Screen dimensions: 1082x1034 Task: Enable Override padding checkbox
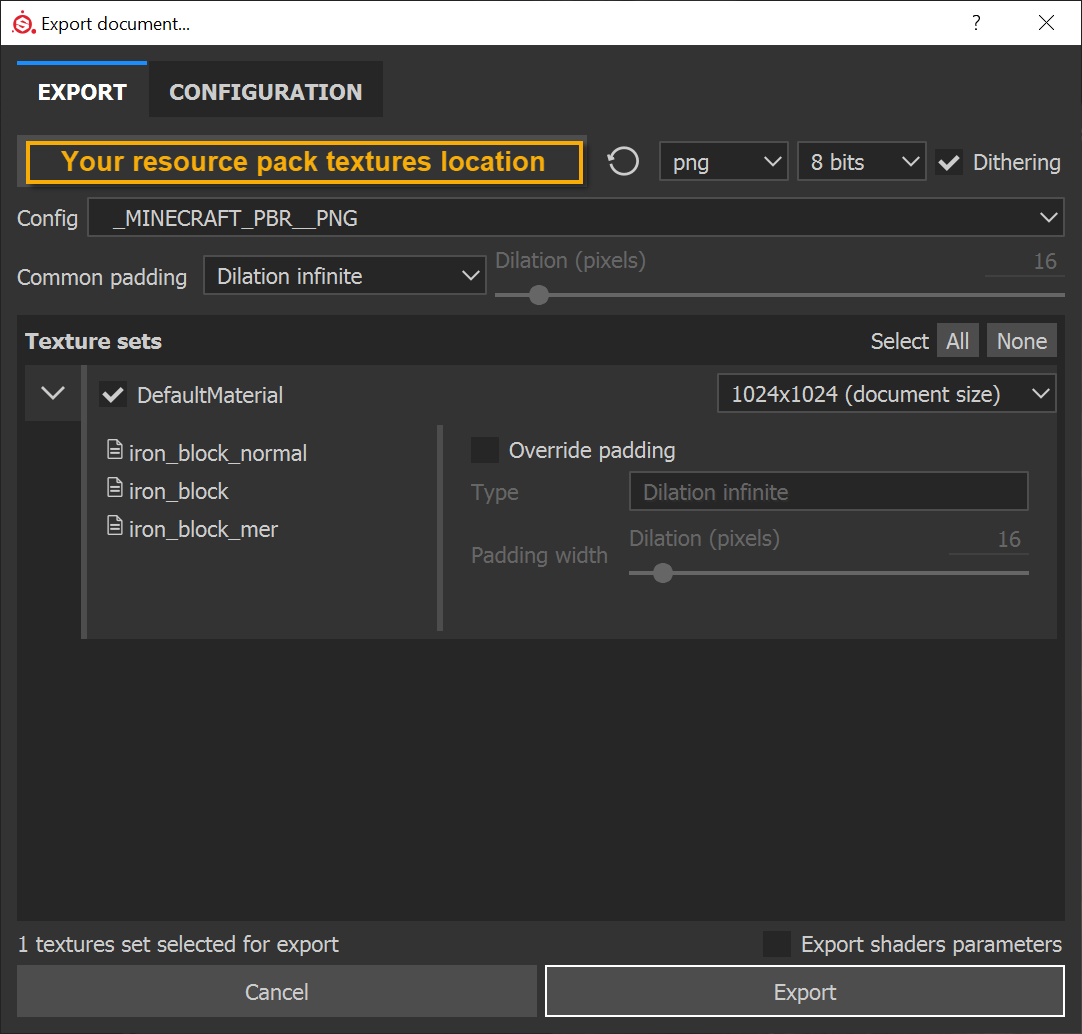485,450
